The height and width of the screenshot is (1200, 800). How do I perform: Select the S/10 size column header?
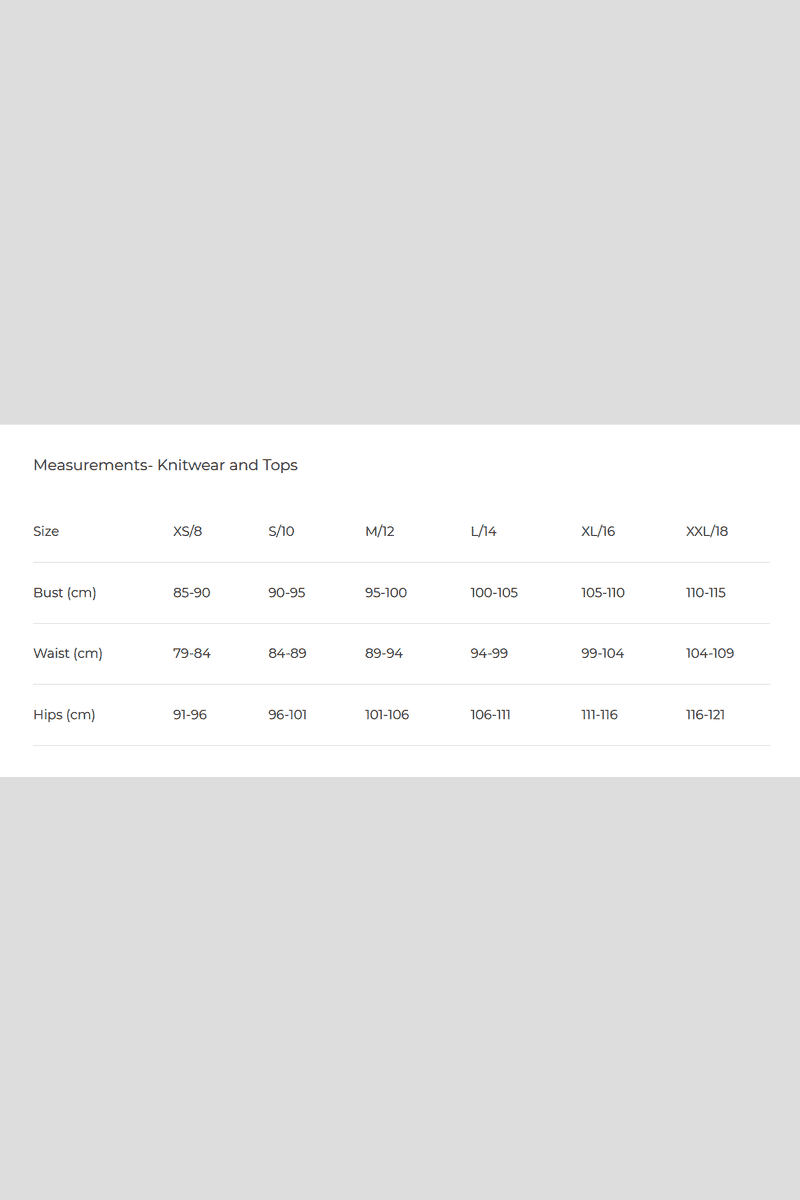(281, 531)
